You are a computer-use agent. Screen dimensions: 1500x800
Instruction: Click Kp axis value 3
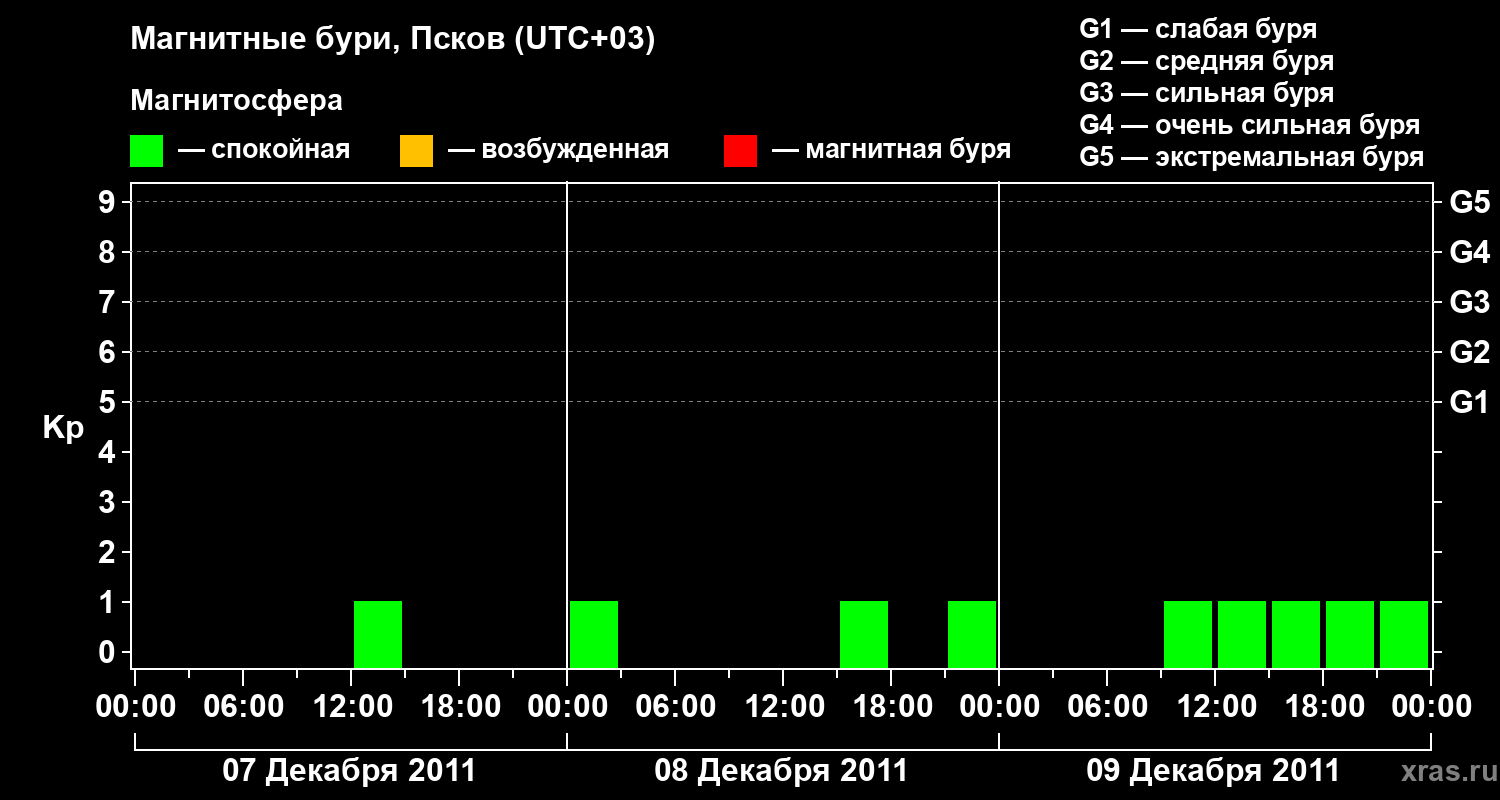click(108, 502)
